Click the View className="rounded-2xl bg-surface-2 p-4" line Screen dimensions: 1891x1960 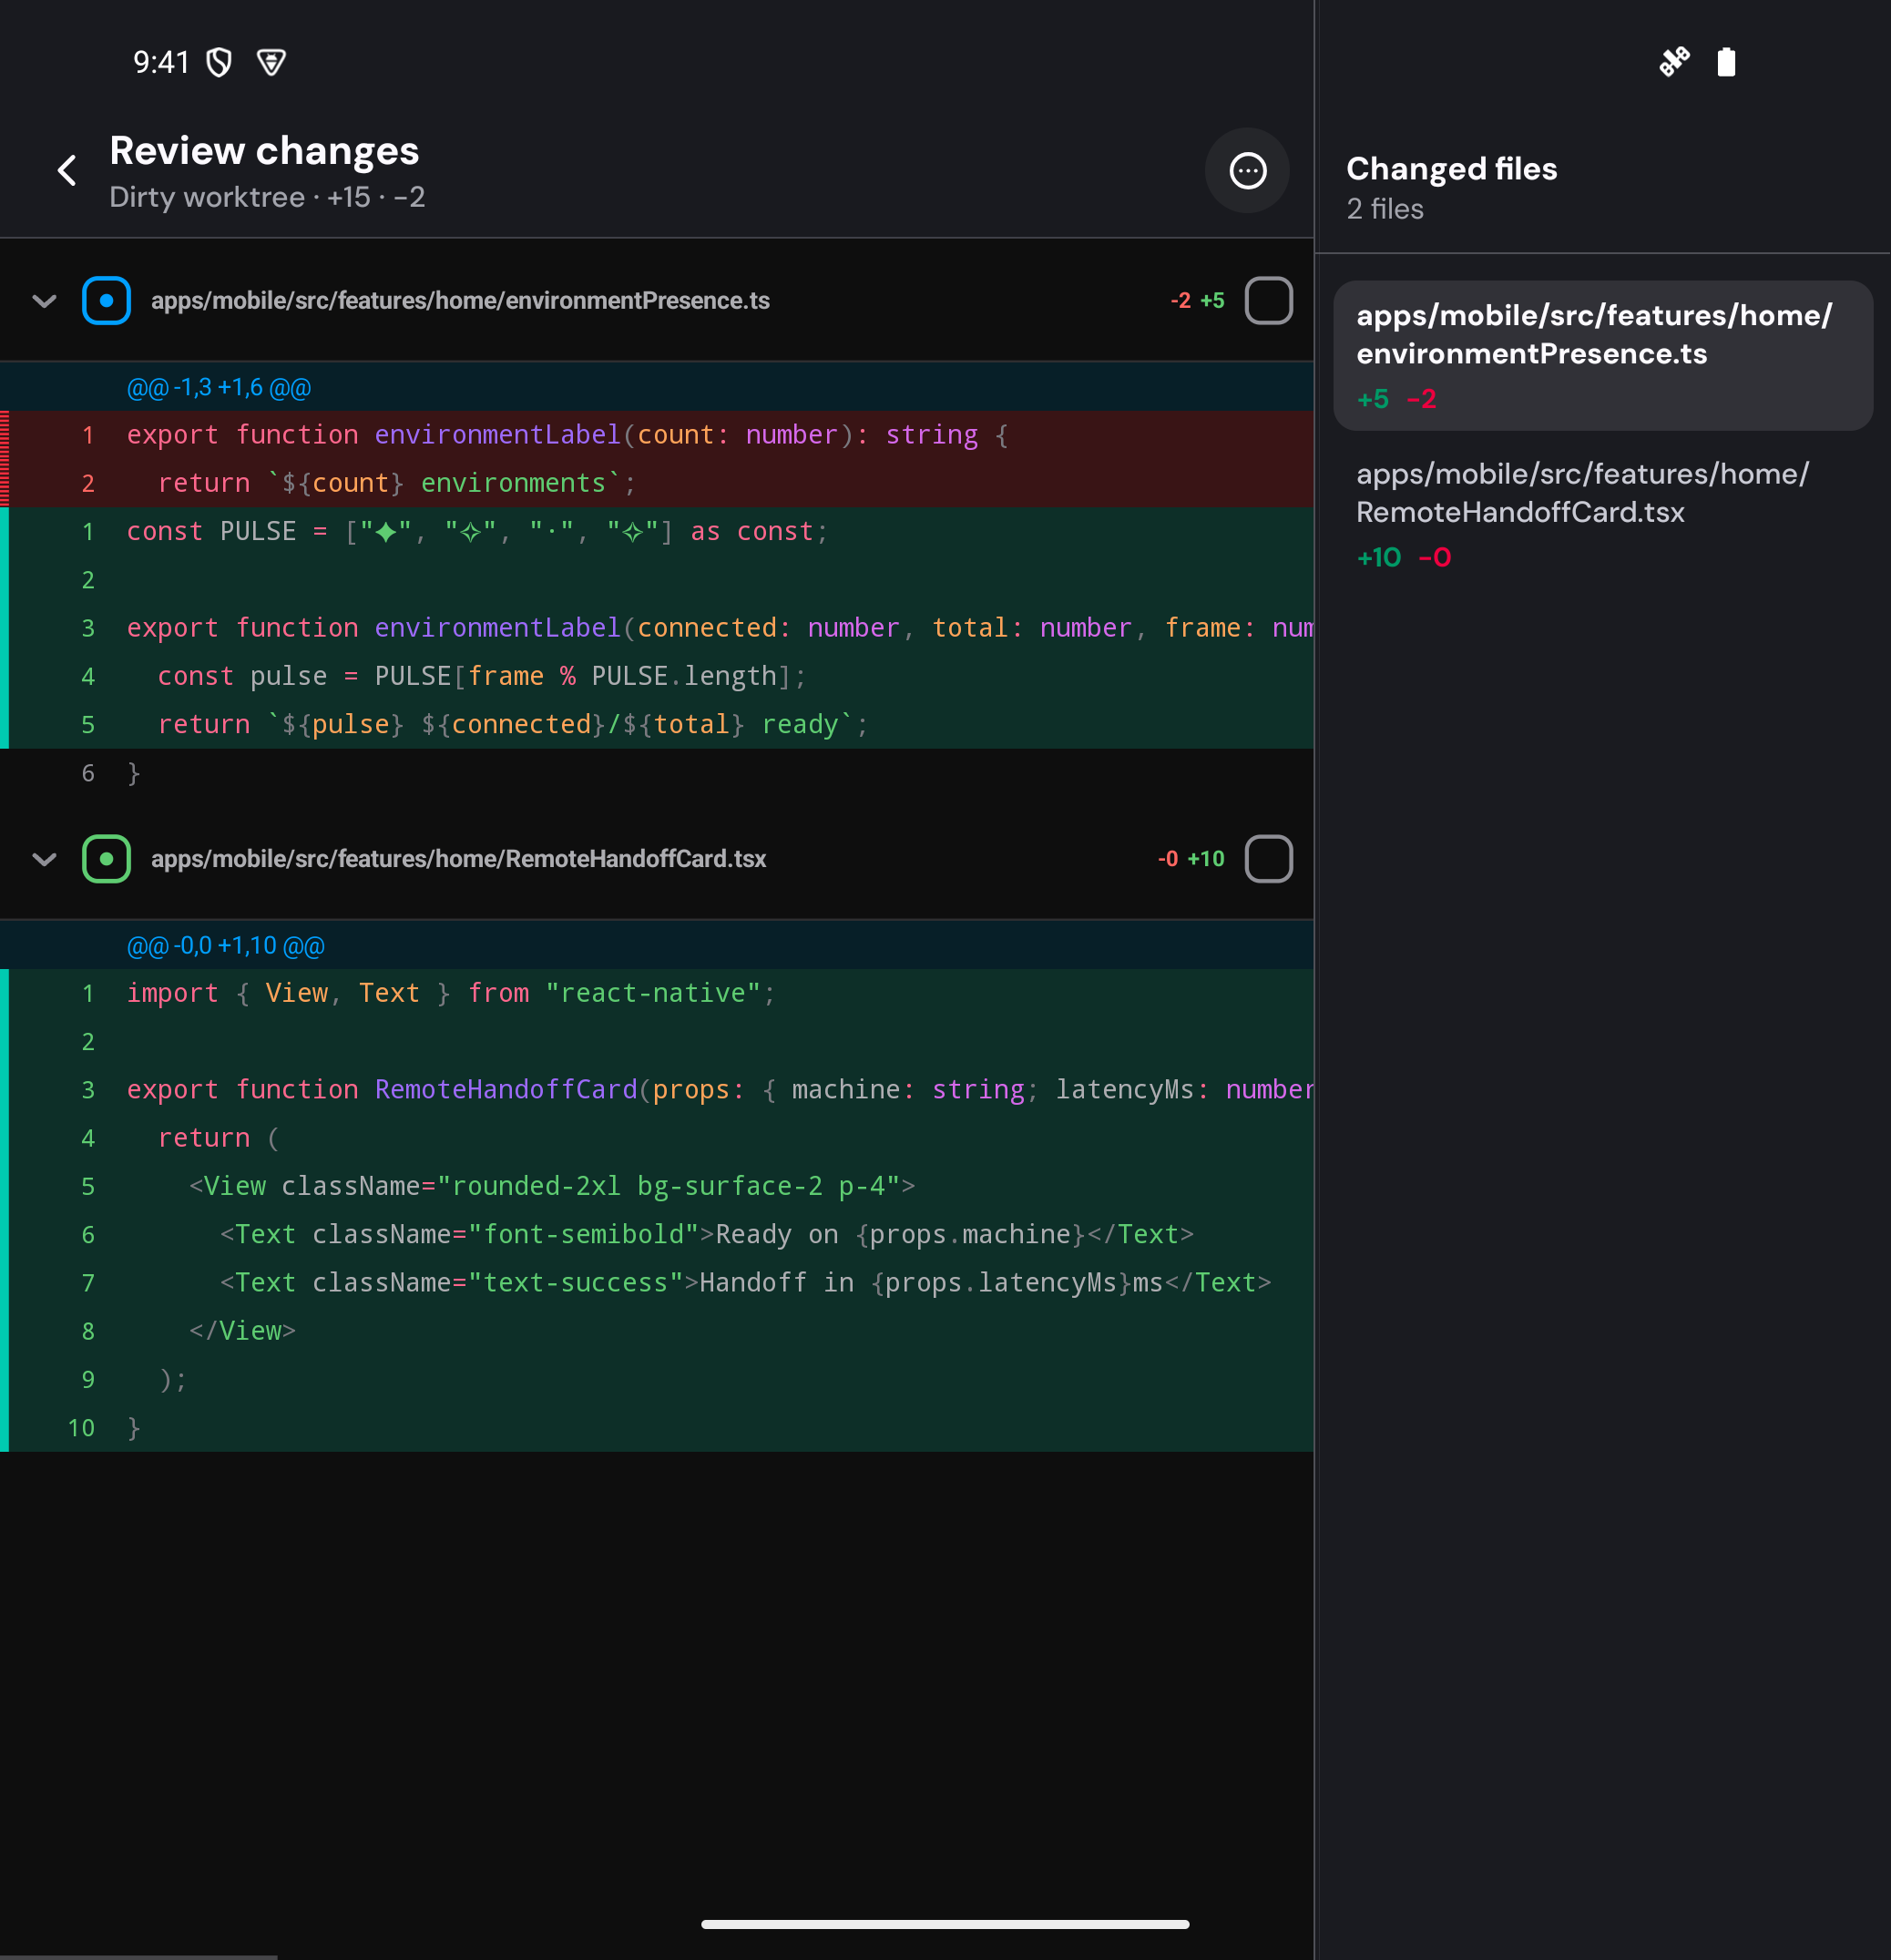coord(657,1186)
